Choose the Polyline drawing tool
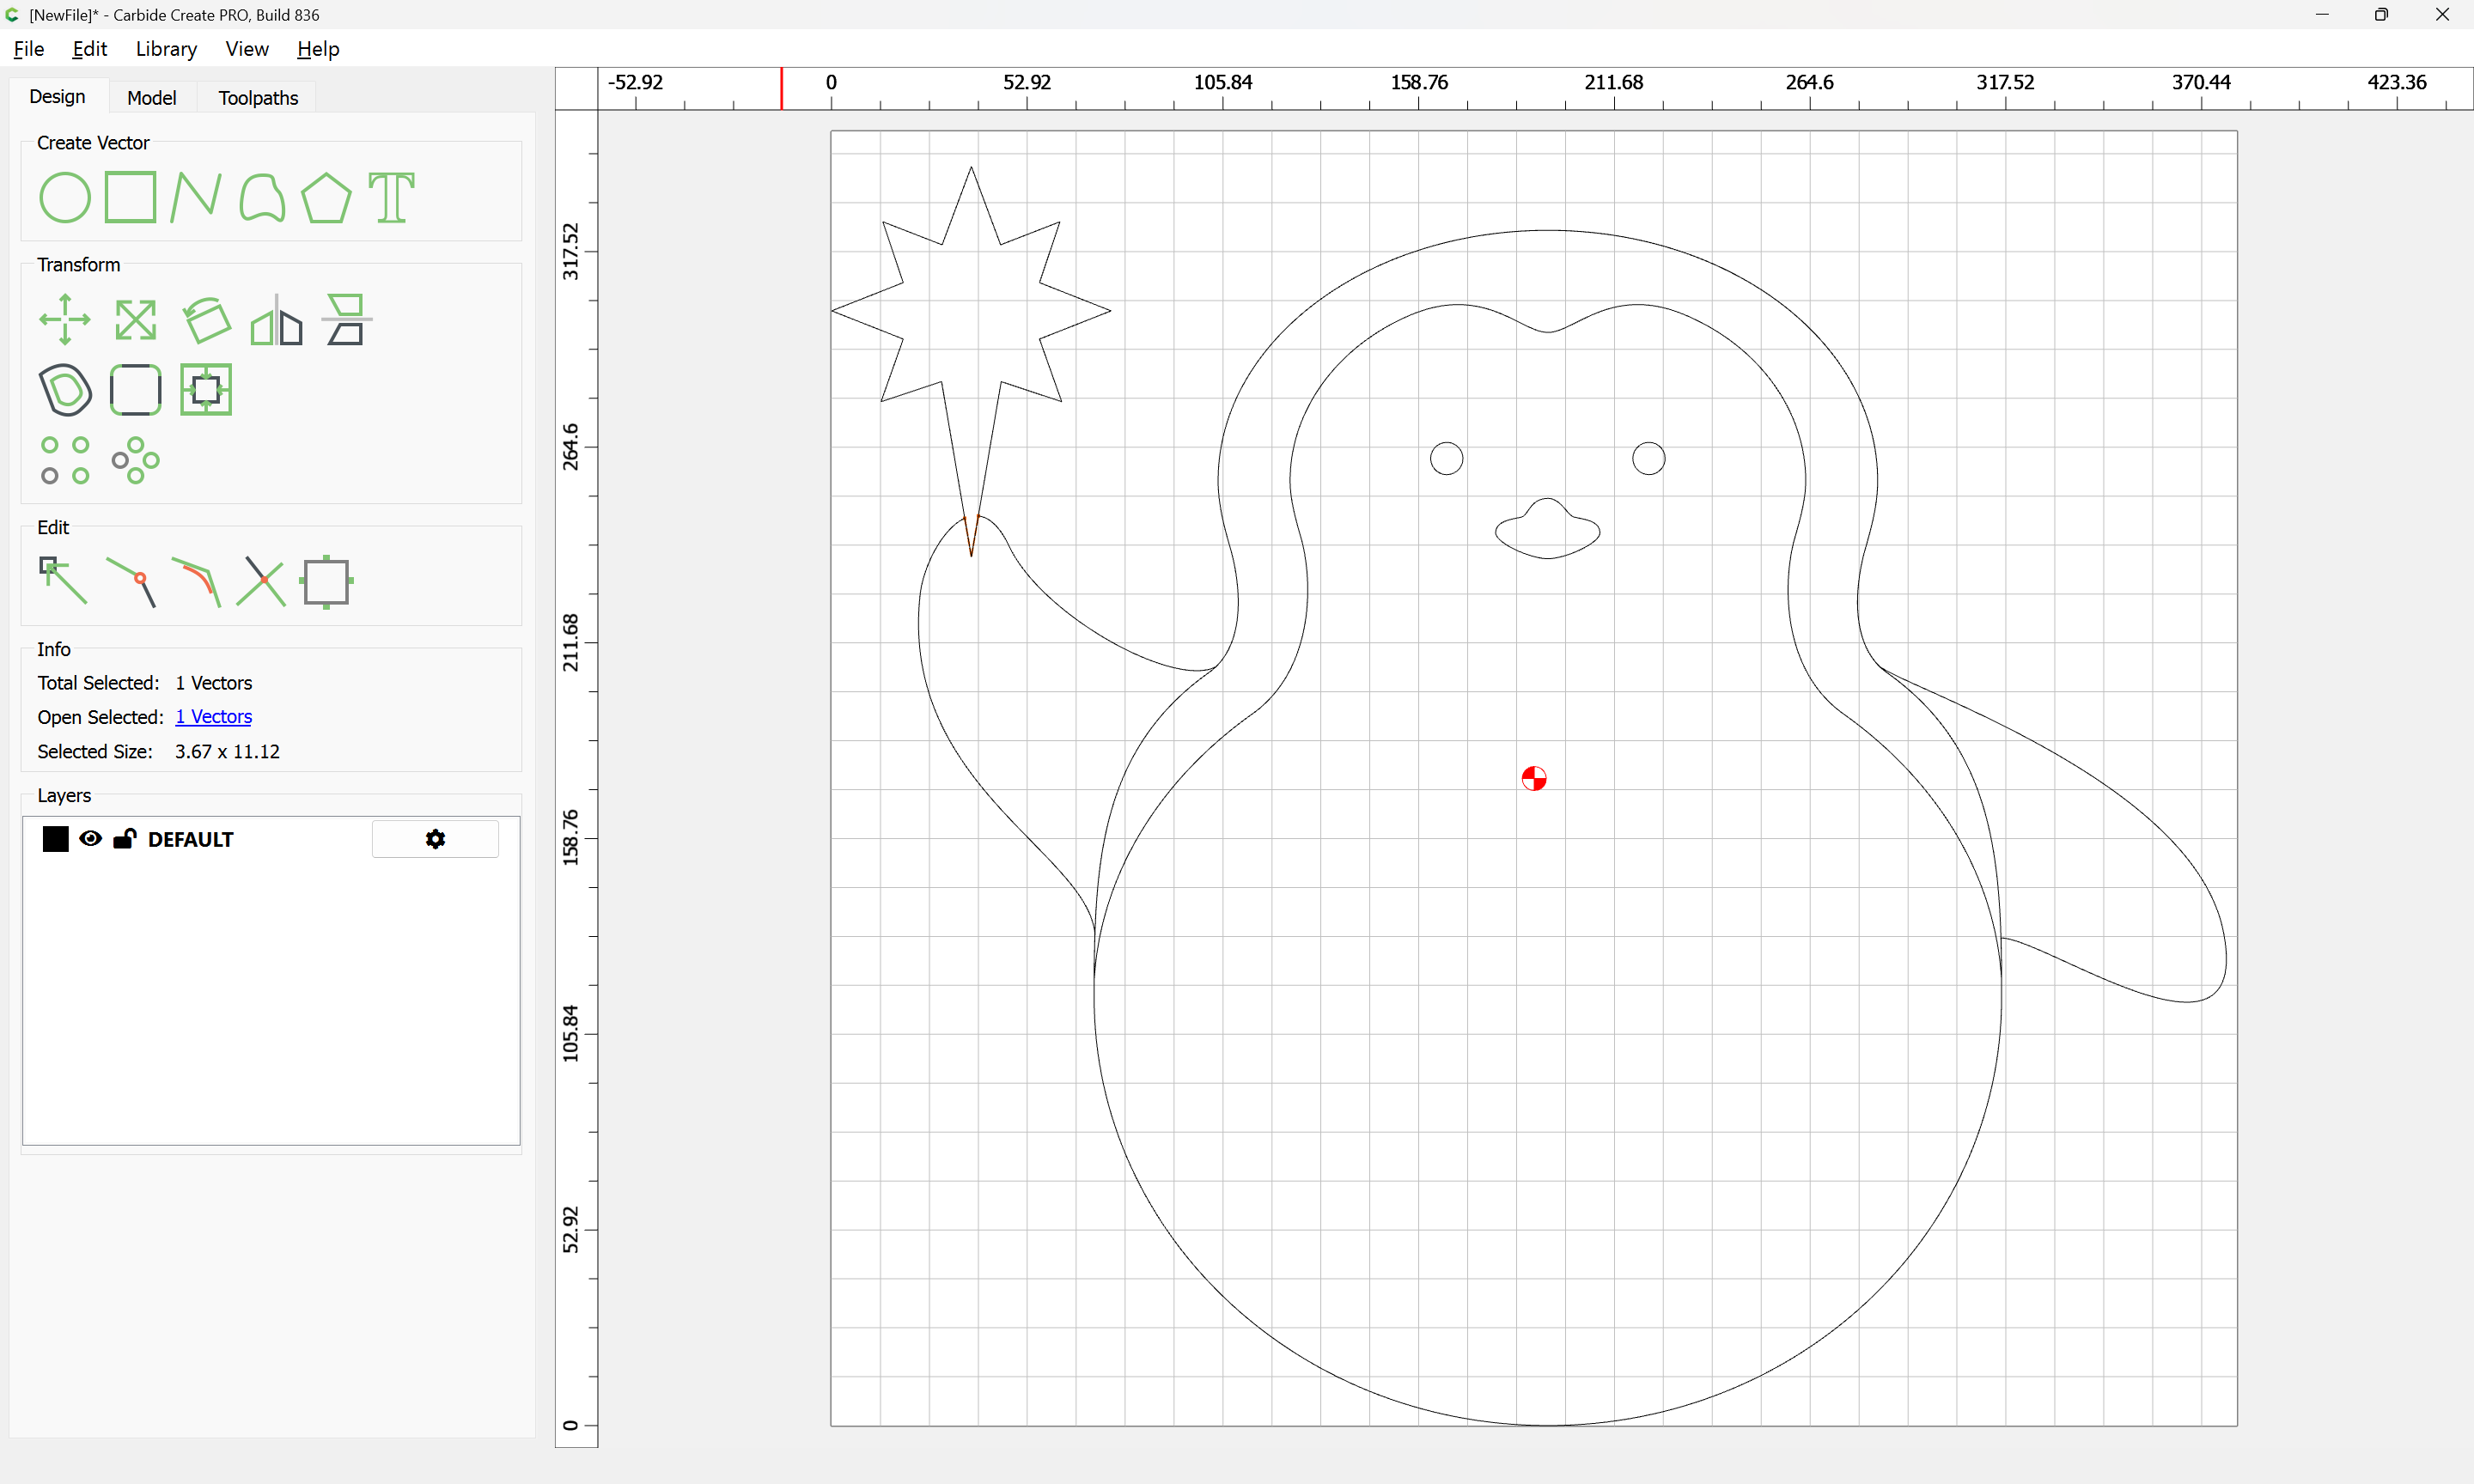The width and height of the screenshot is (2474, 1484). tap(195, 197)
